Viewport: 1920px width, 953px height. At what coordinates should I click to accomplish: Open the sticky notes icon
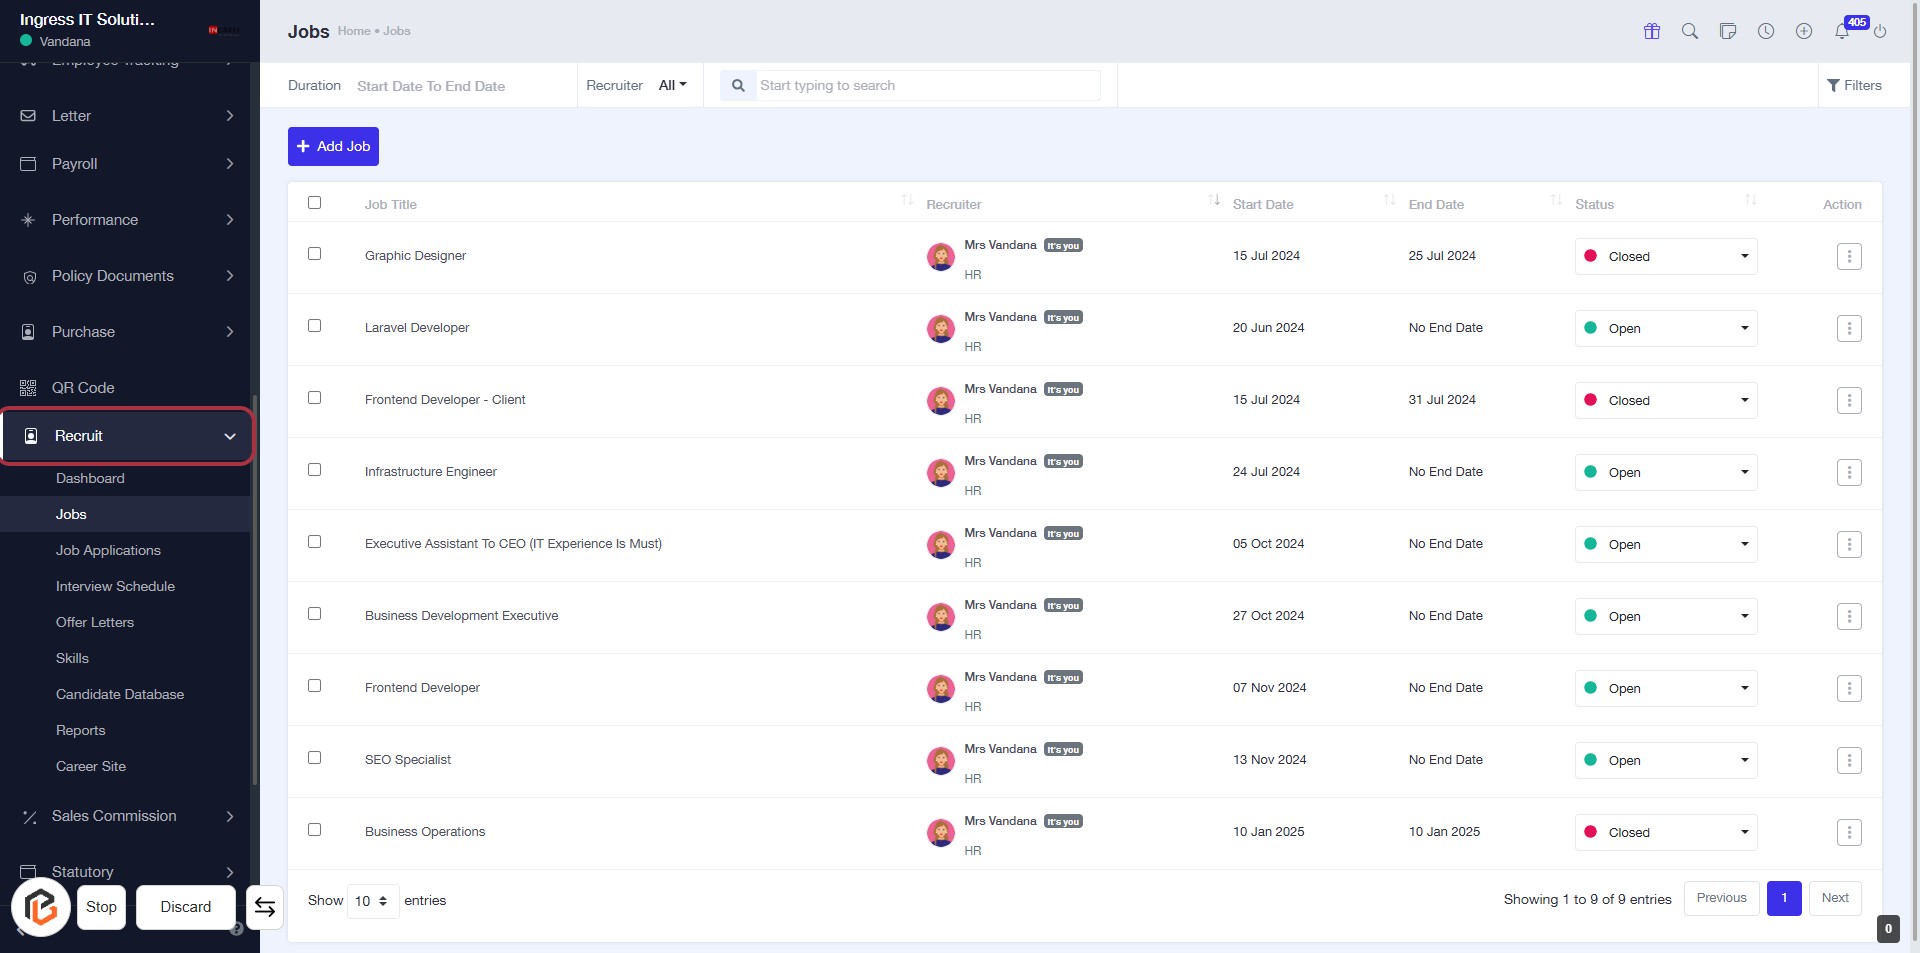1728,31
